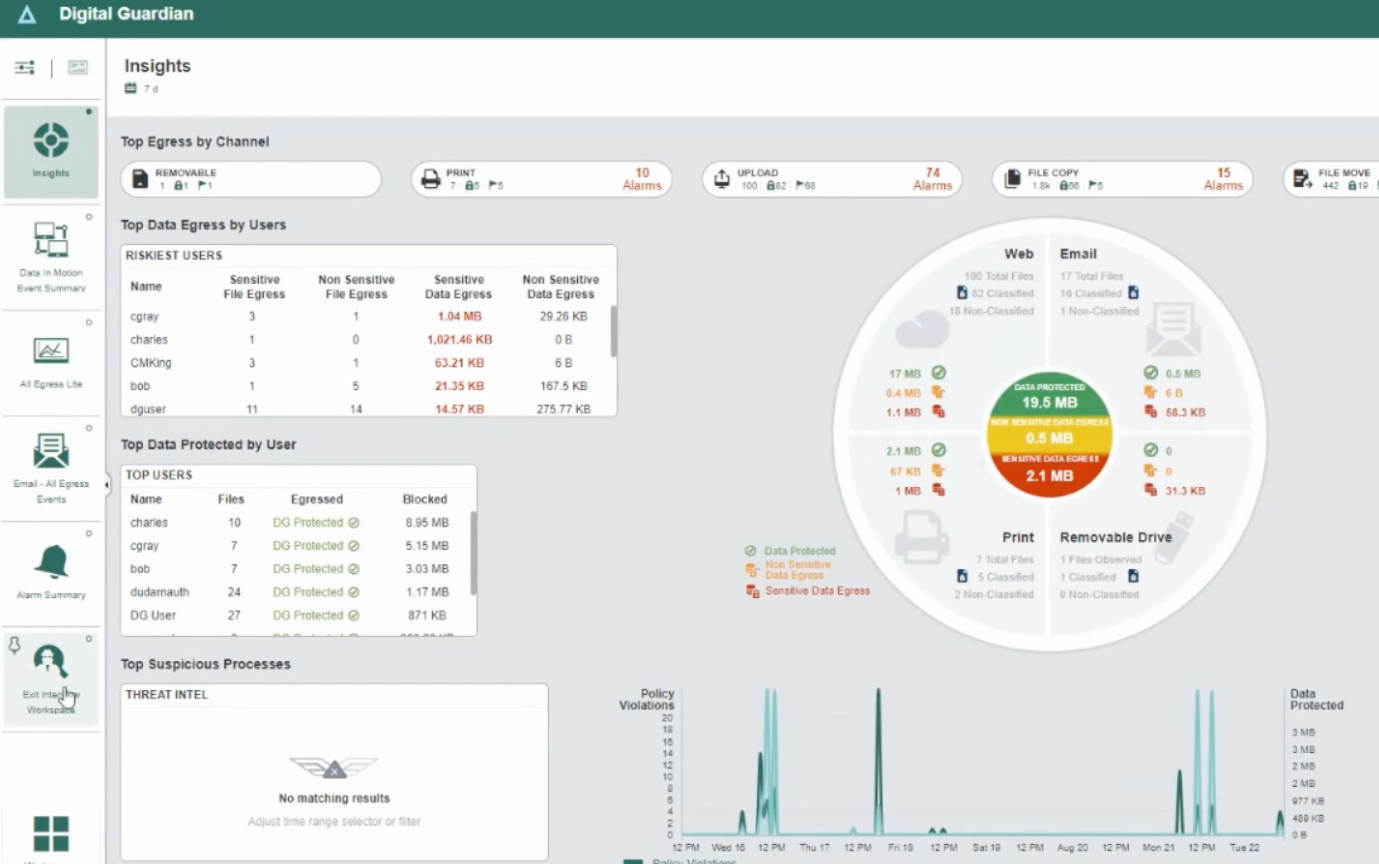Screen dimensions: 1379x864
Task: Open Email - All Egress Events
Action: click(51, 468)
